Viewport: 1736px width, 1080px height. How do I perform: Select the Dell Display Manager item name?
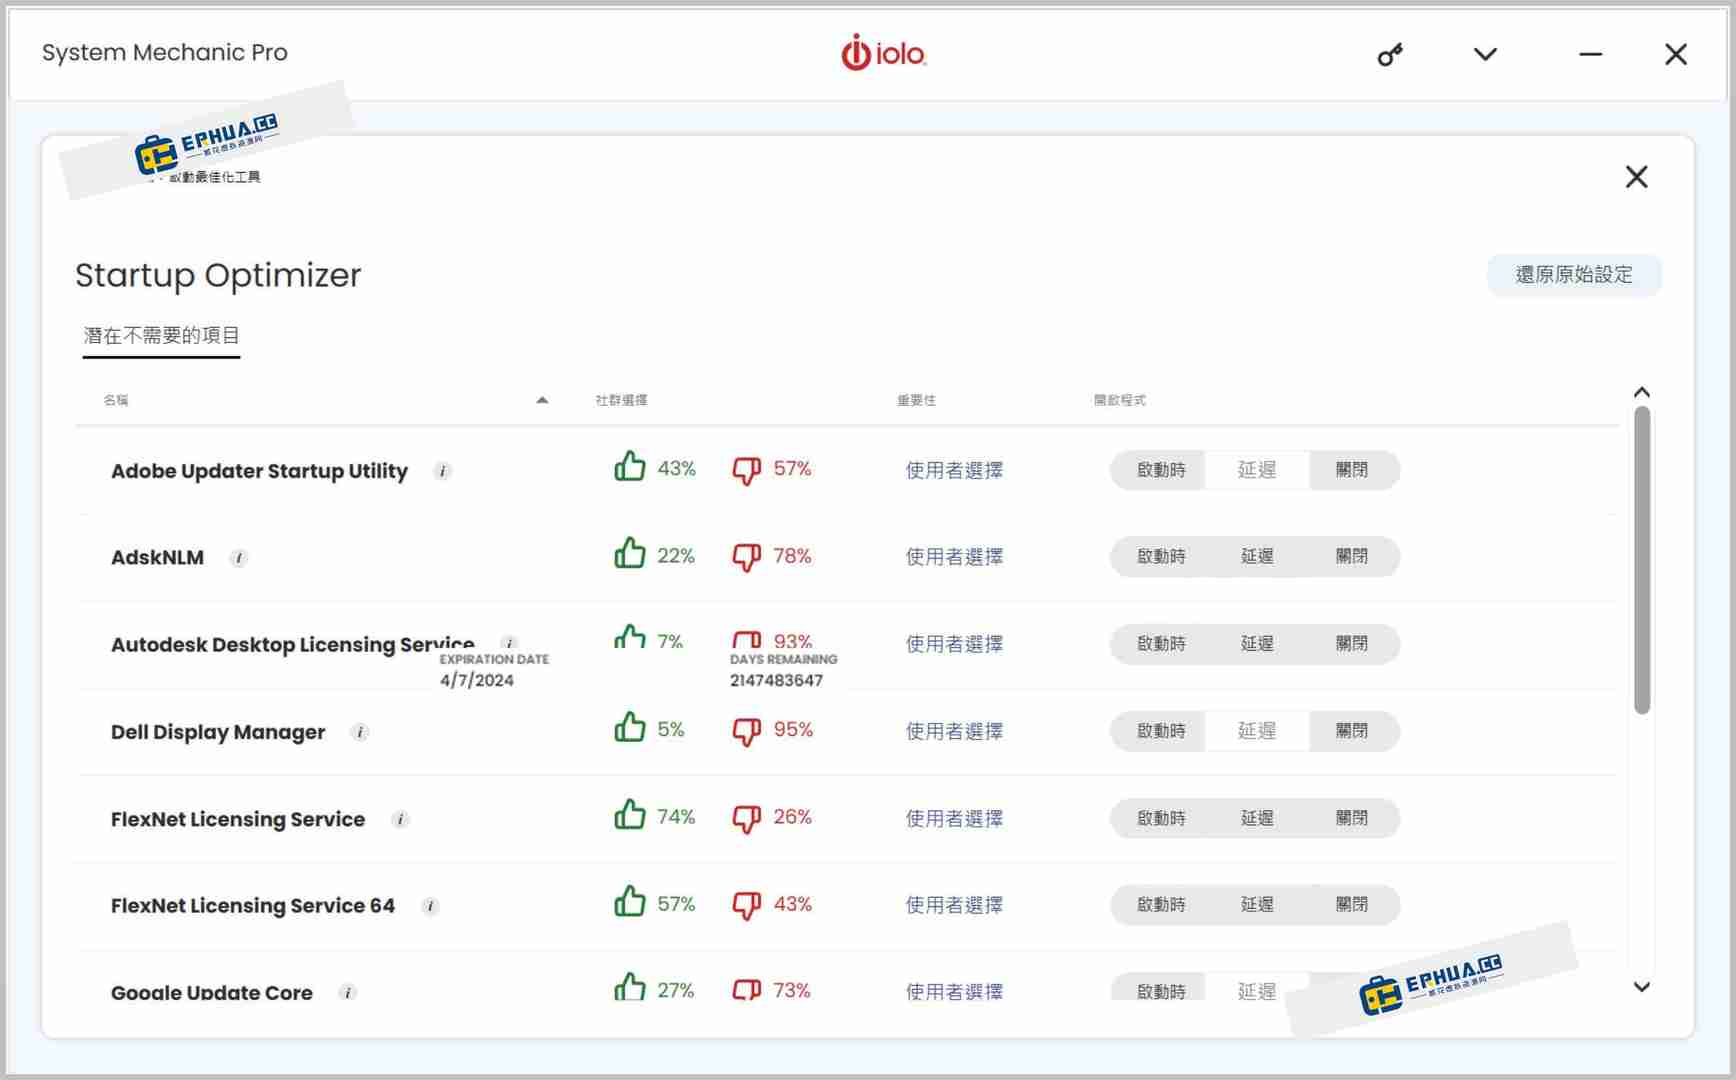pyautogui.click(x=218, y=732)
